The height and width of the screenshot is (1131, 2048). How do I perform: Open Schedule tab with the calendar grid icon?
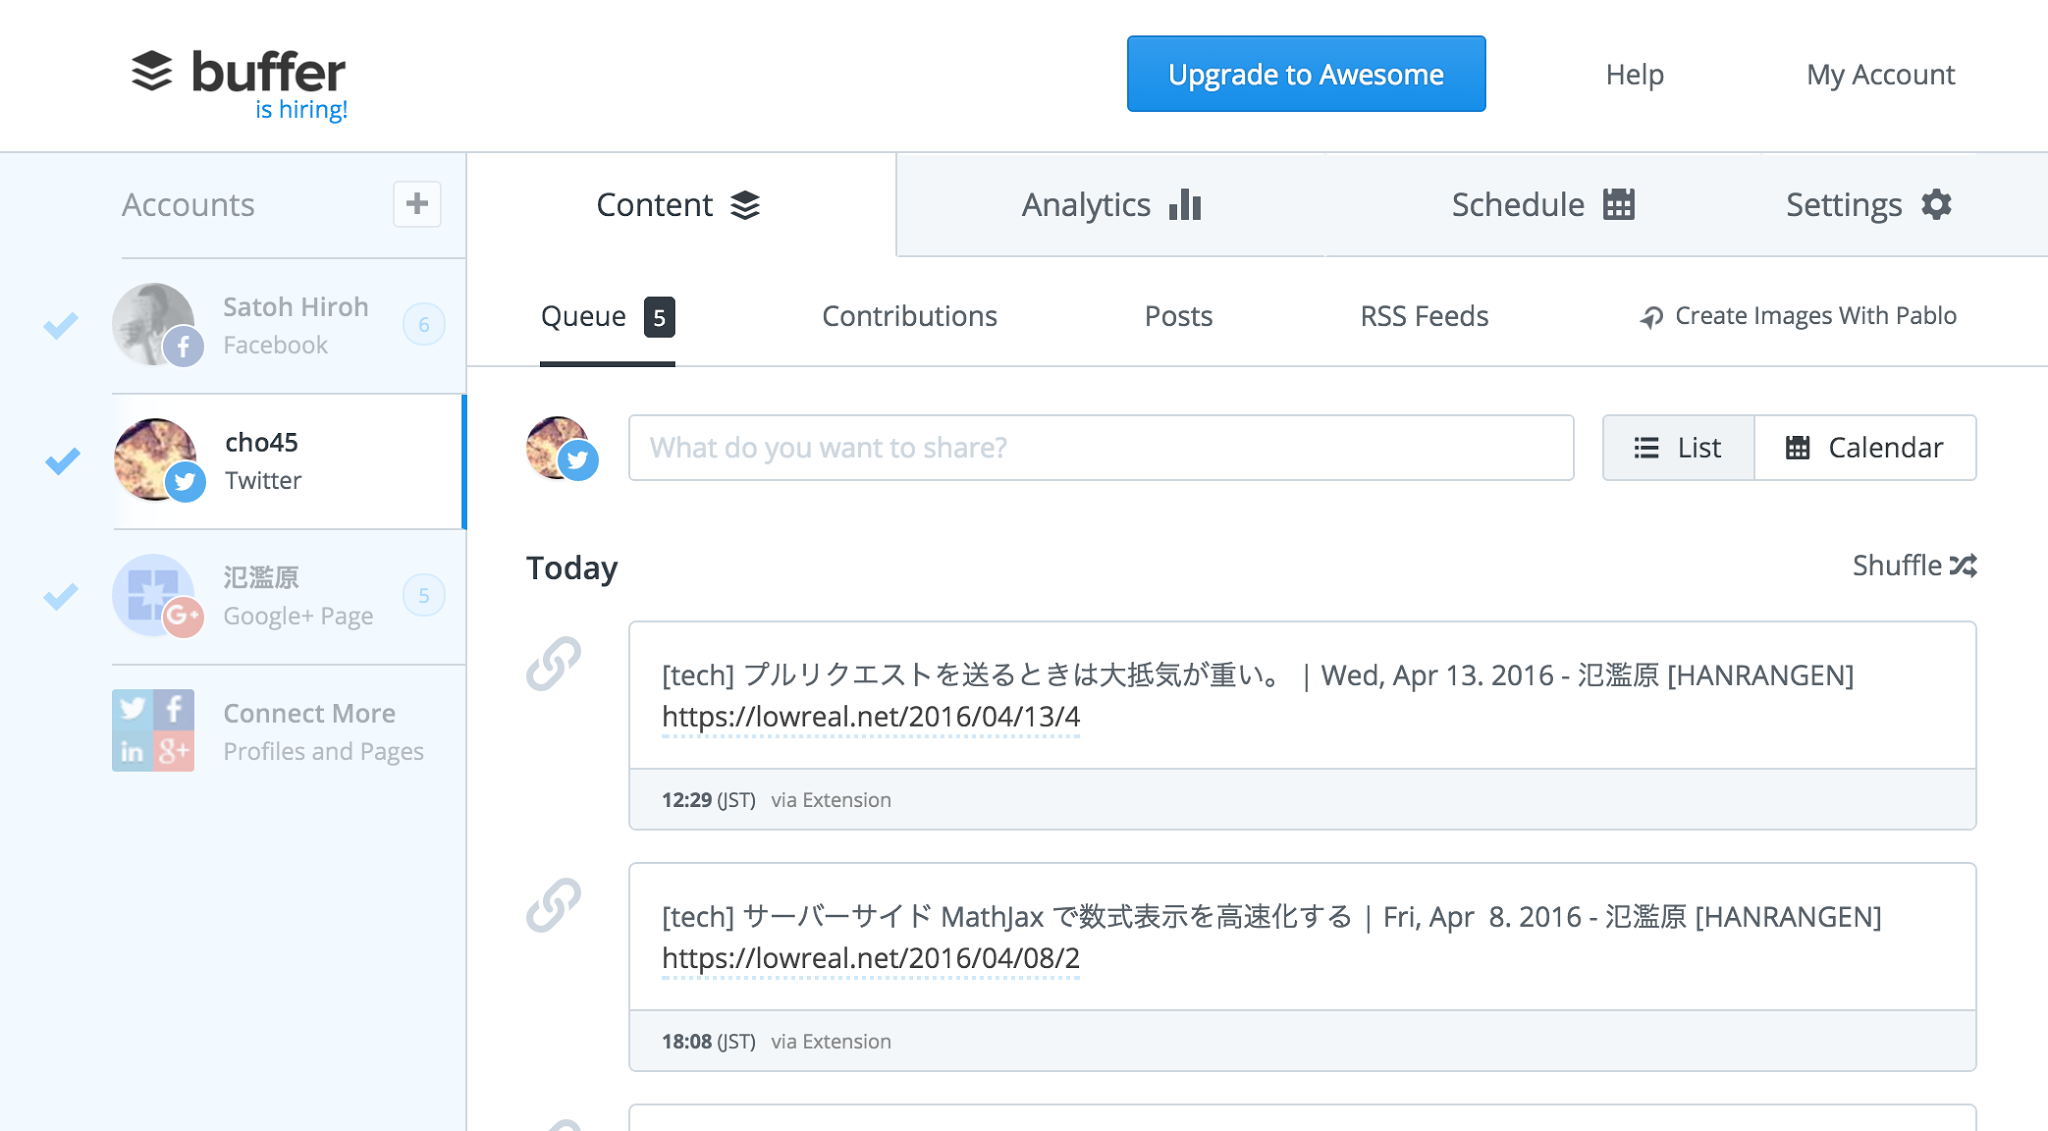(x=1618, y=204)
